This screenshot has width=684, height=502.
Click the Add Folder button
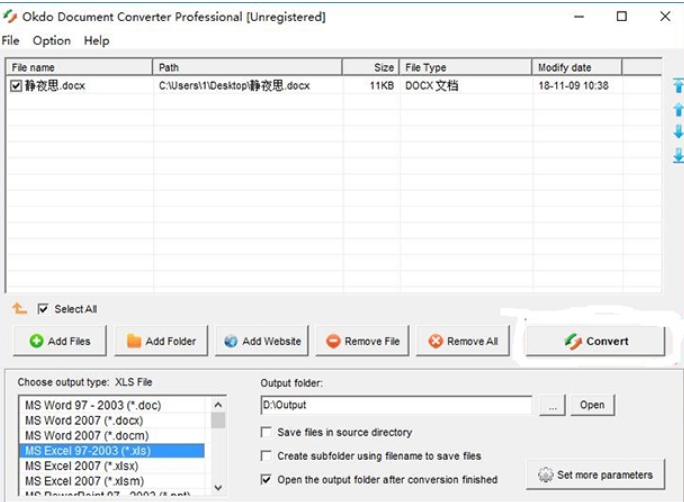[x=161, y=341]
